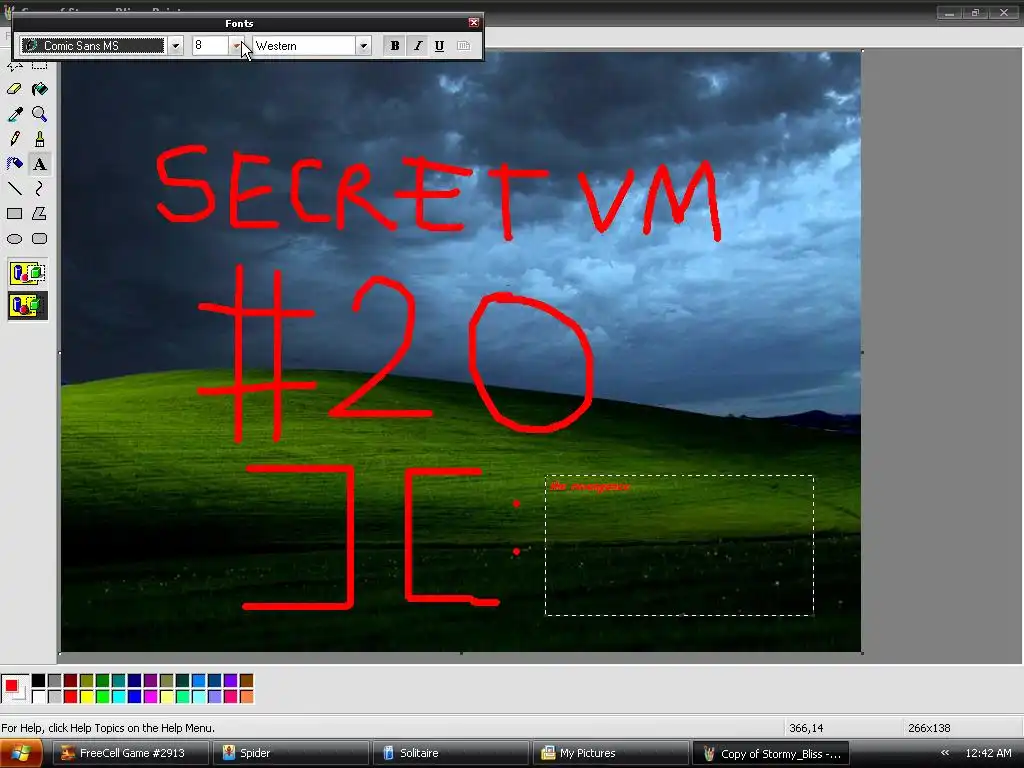
Task: Pick the purple swatch in top row
Action: coord(151,680)
